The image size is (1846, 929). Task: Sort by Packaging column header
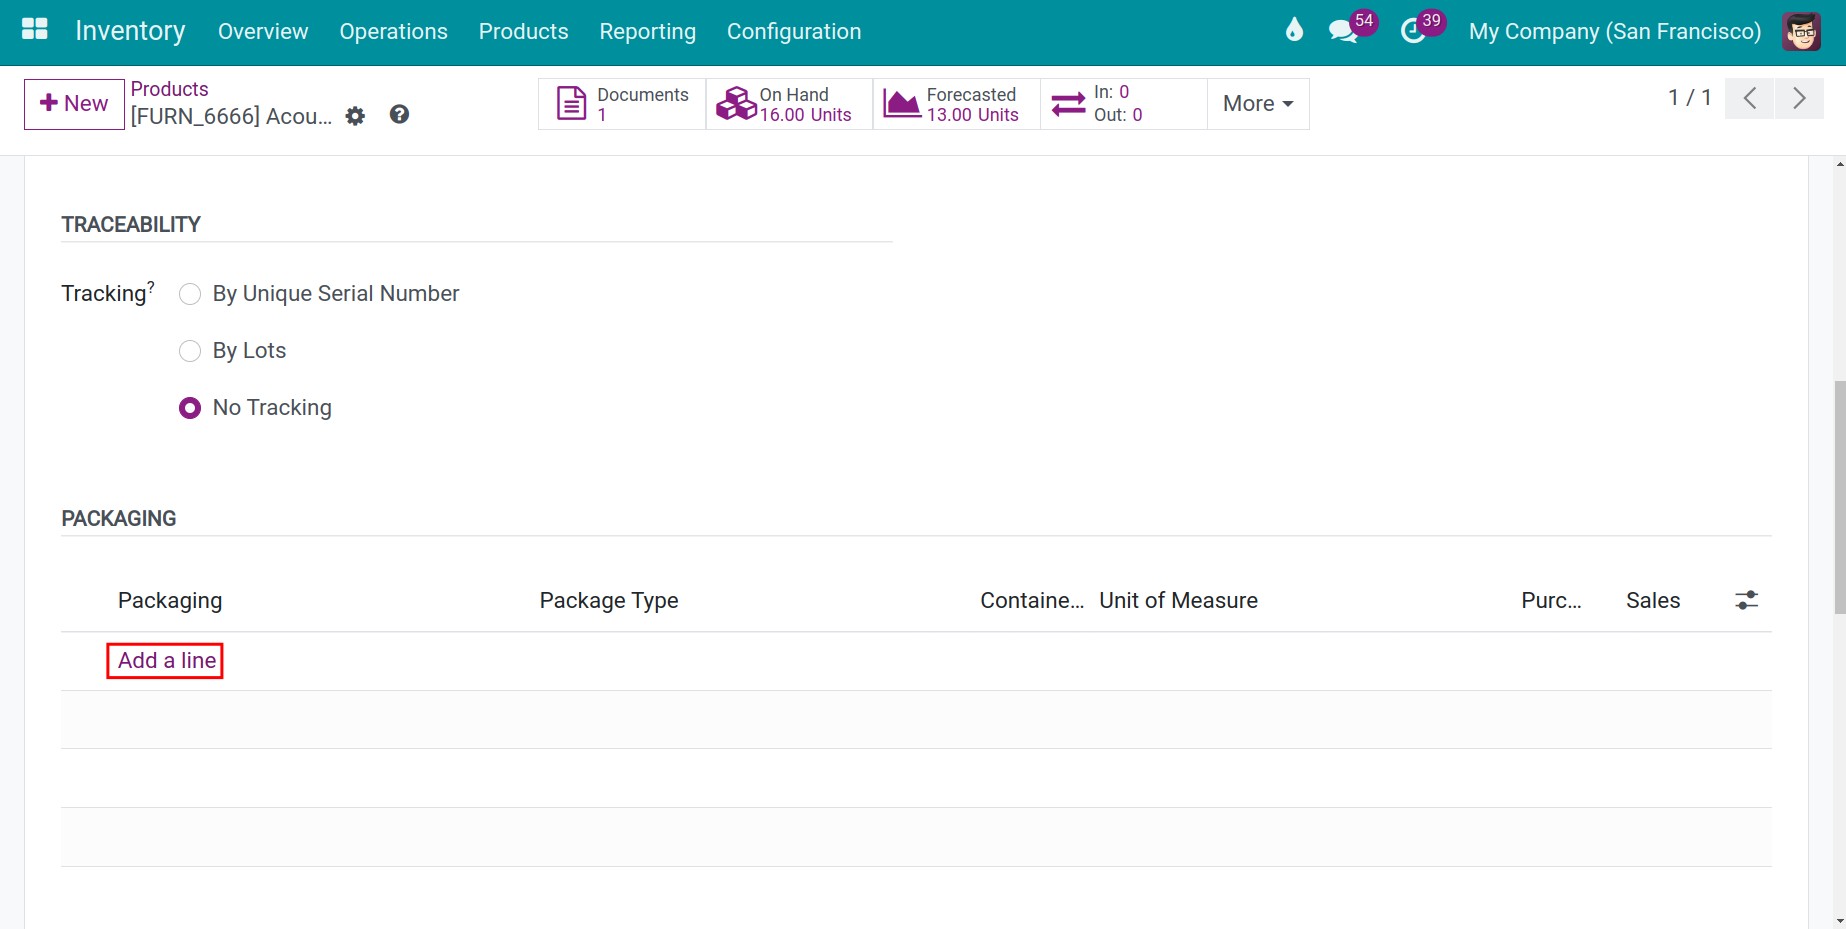[170, 601]
